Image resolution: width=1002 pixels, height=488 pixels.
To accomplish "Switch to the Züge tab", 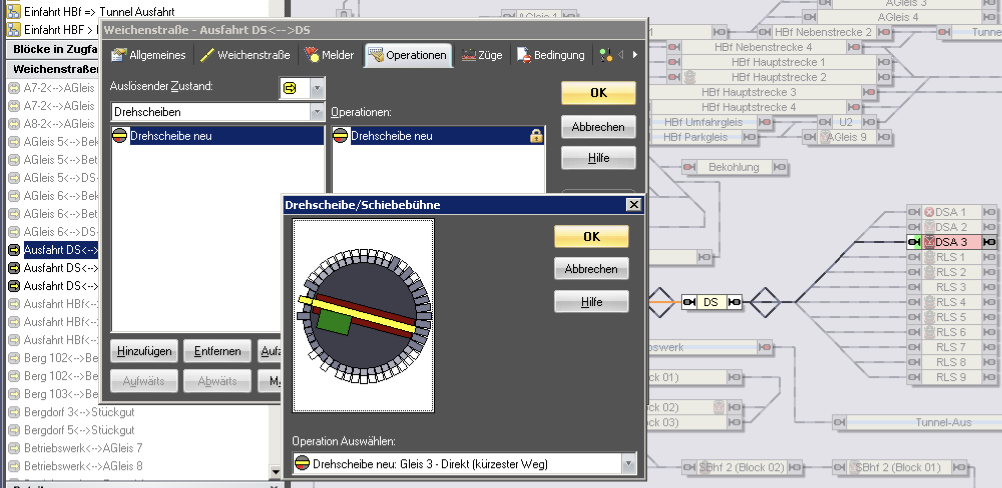I will point(484,55).
